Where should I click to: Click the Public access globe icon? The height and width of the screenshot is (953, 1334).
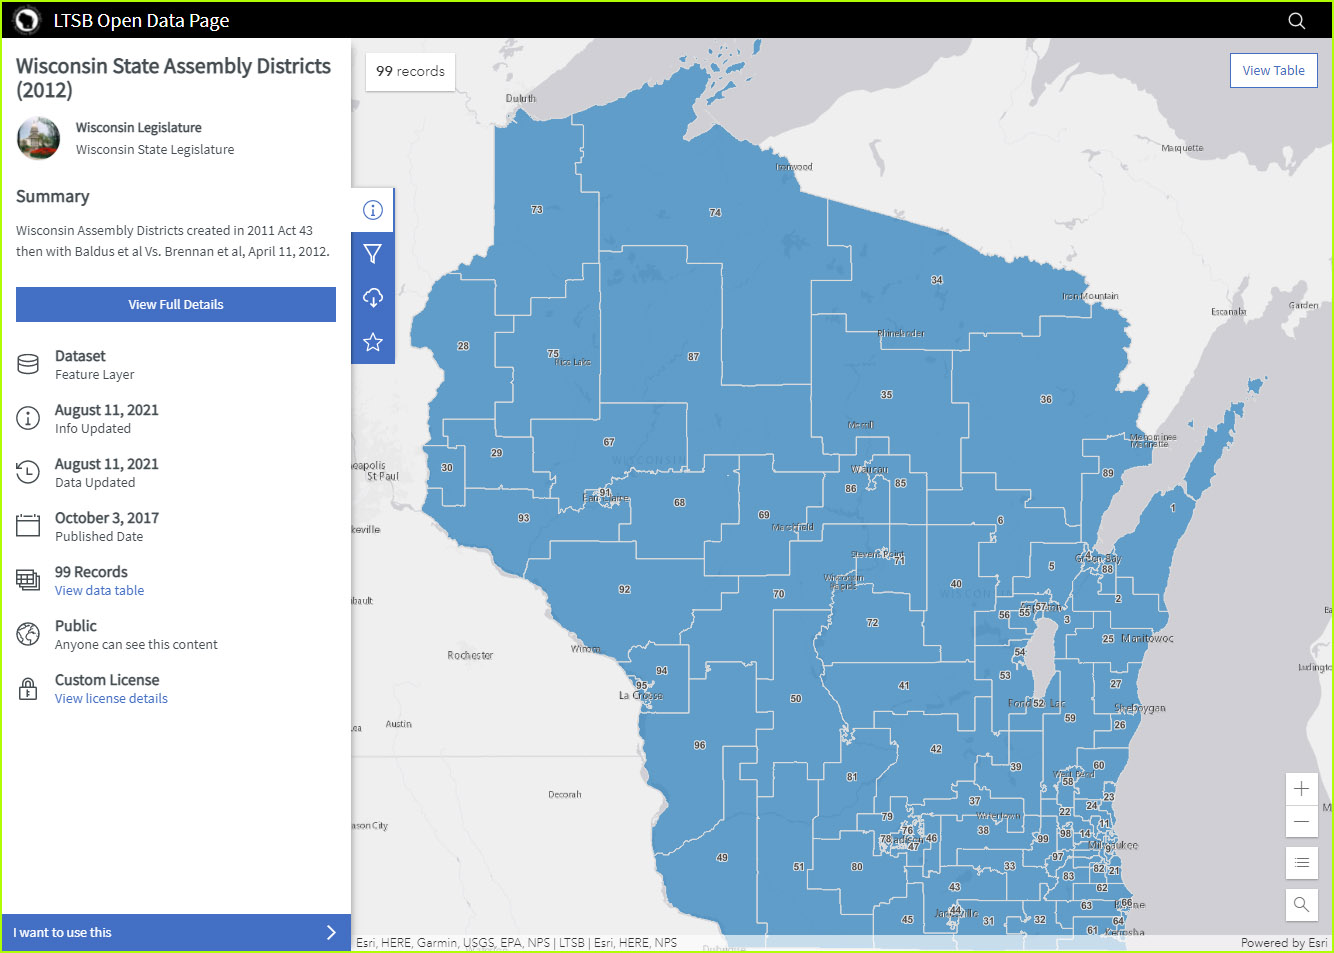(27, 633)
